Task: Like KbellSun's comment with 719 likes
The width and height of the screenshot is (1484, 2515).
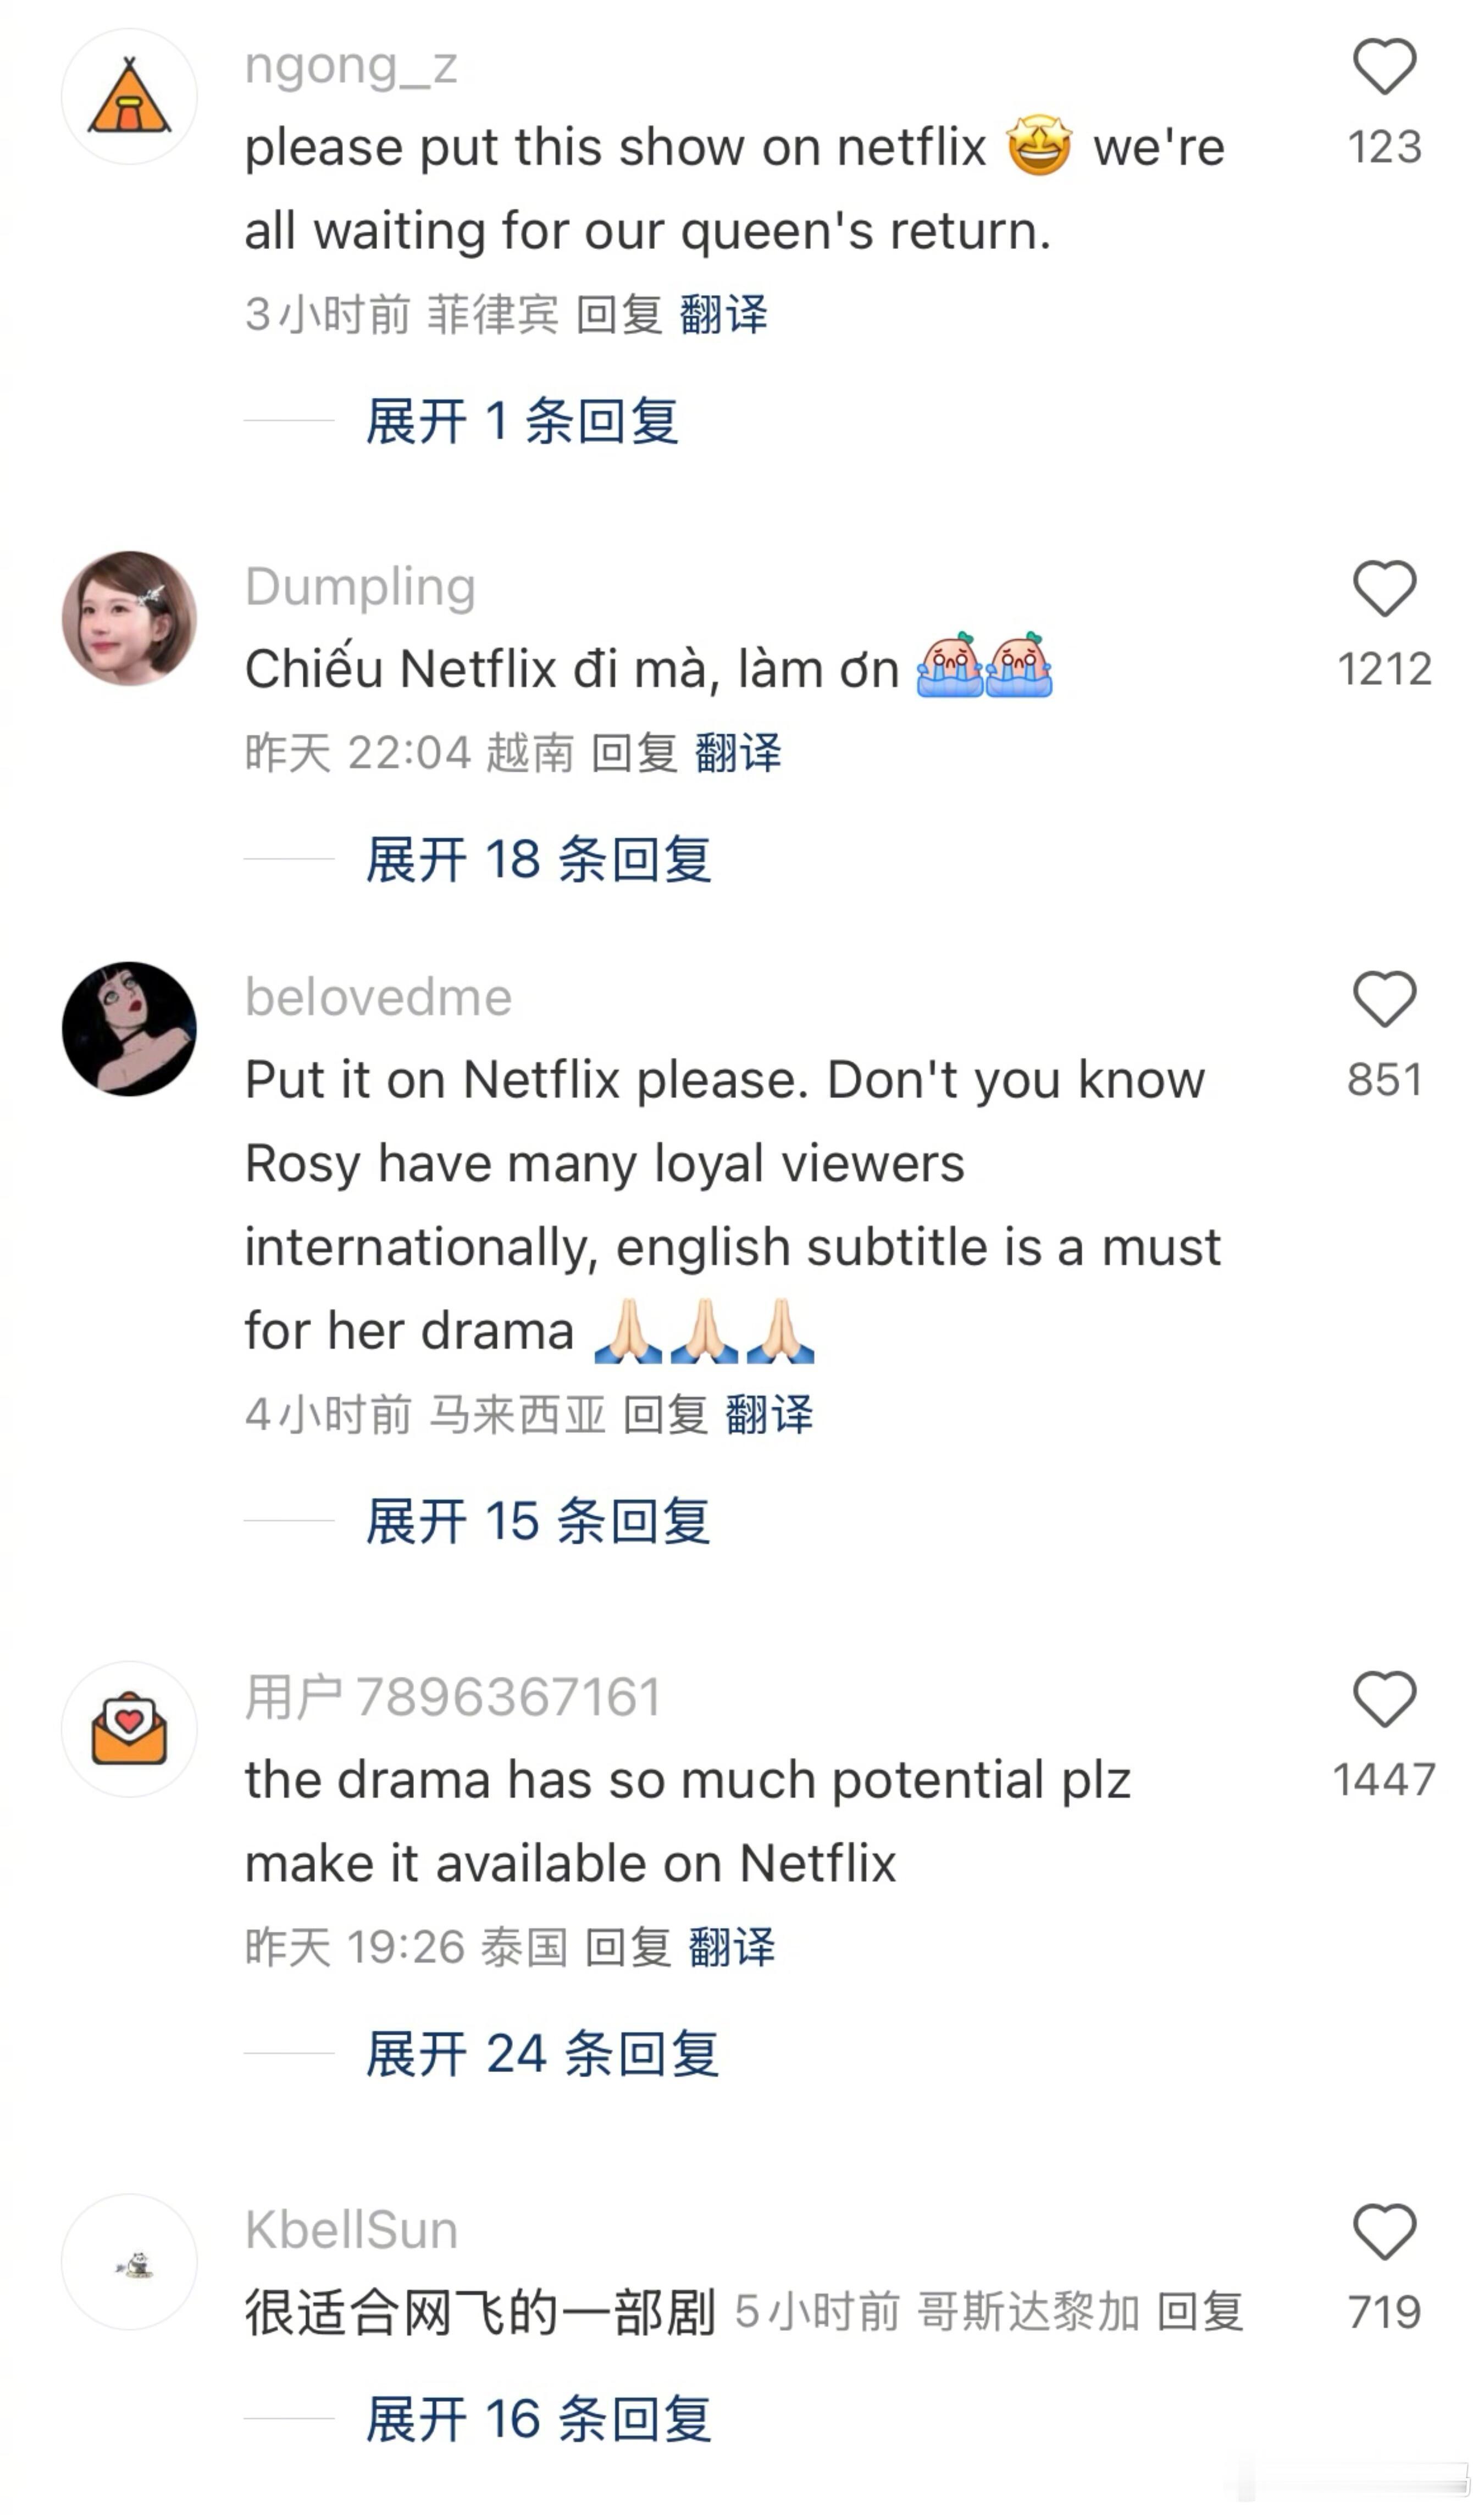Action: coord(1384,2232)
